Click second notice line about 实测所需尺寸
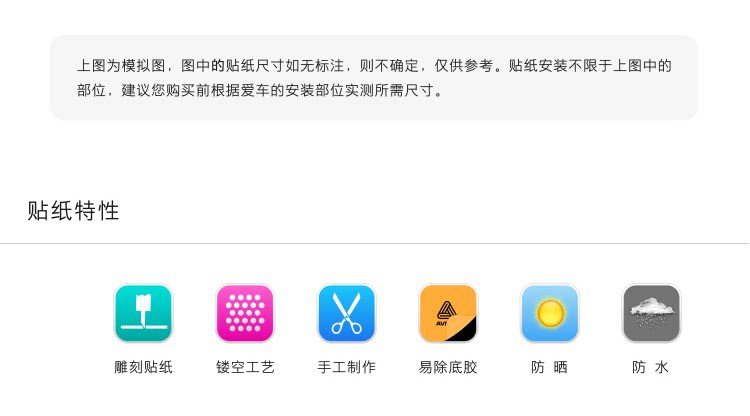The width and height of the screenshot is (750, 416). tap(261, 90)
